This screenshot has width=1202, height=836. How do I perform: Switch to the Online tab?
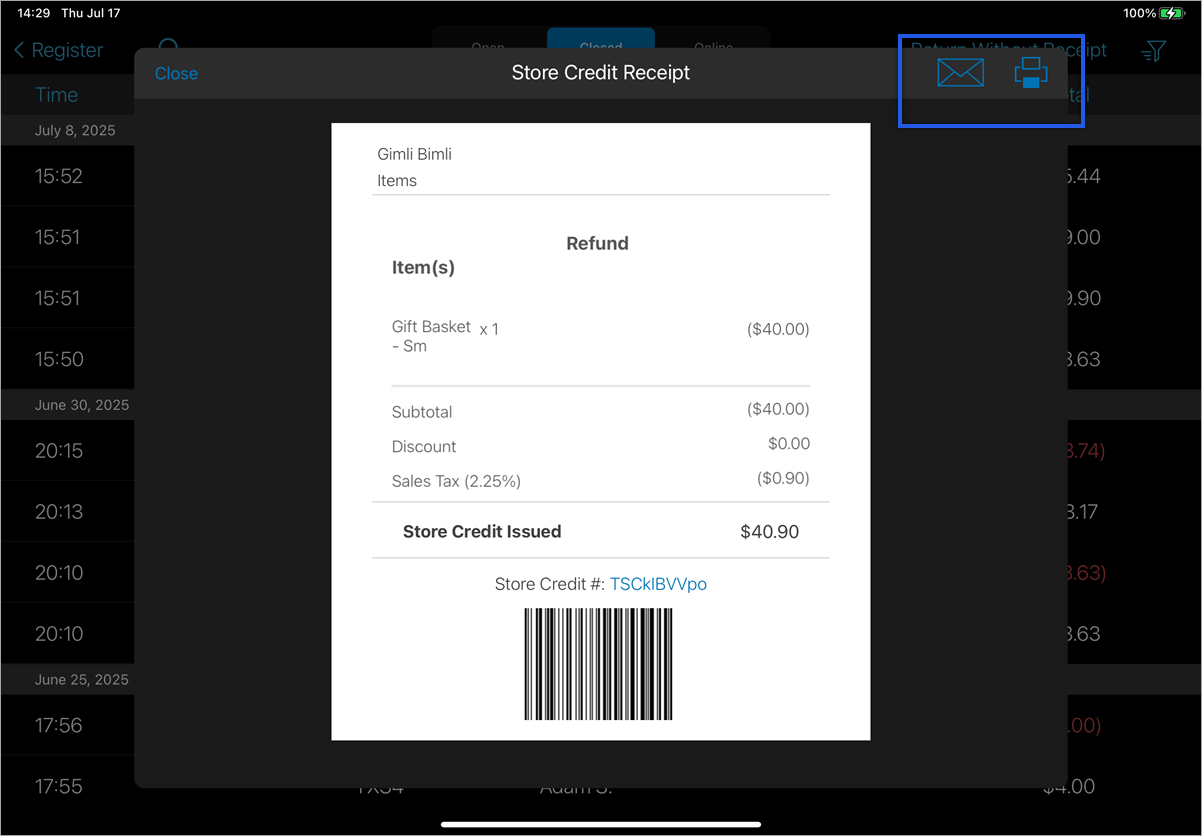pos(713,47)
